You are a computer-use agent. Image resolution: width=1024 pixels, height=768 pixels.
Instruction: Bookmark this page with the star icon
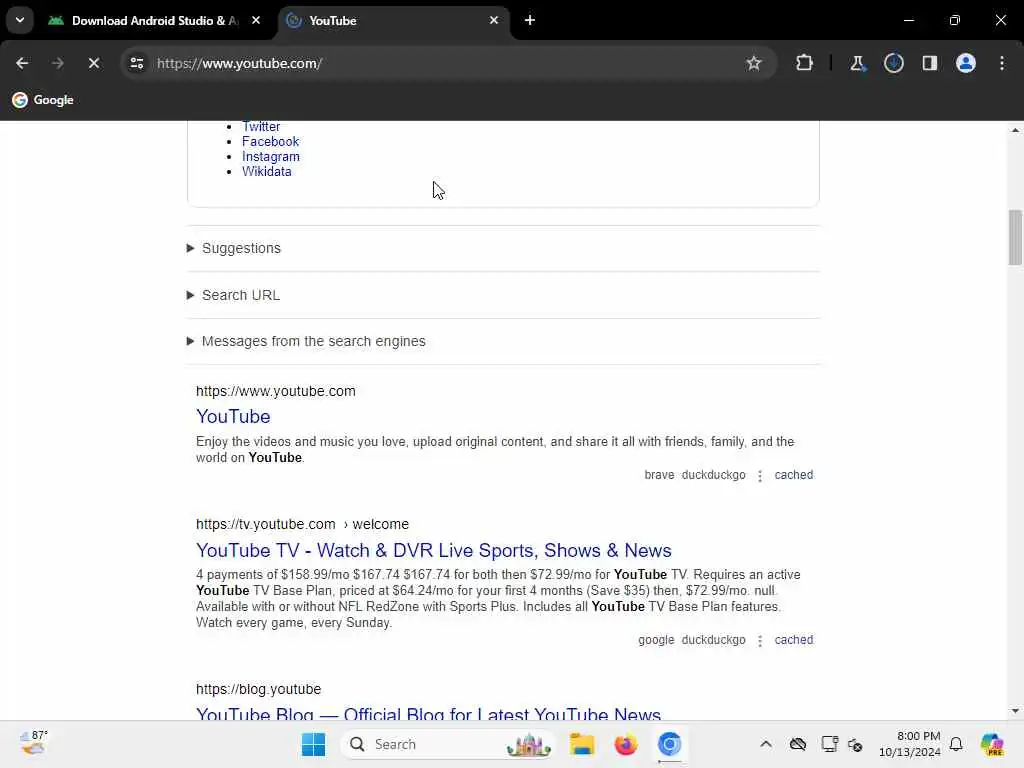[x=754, y=63]
